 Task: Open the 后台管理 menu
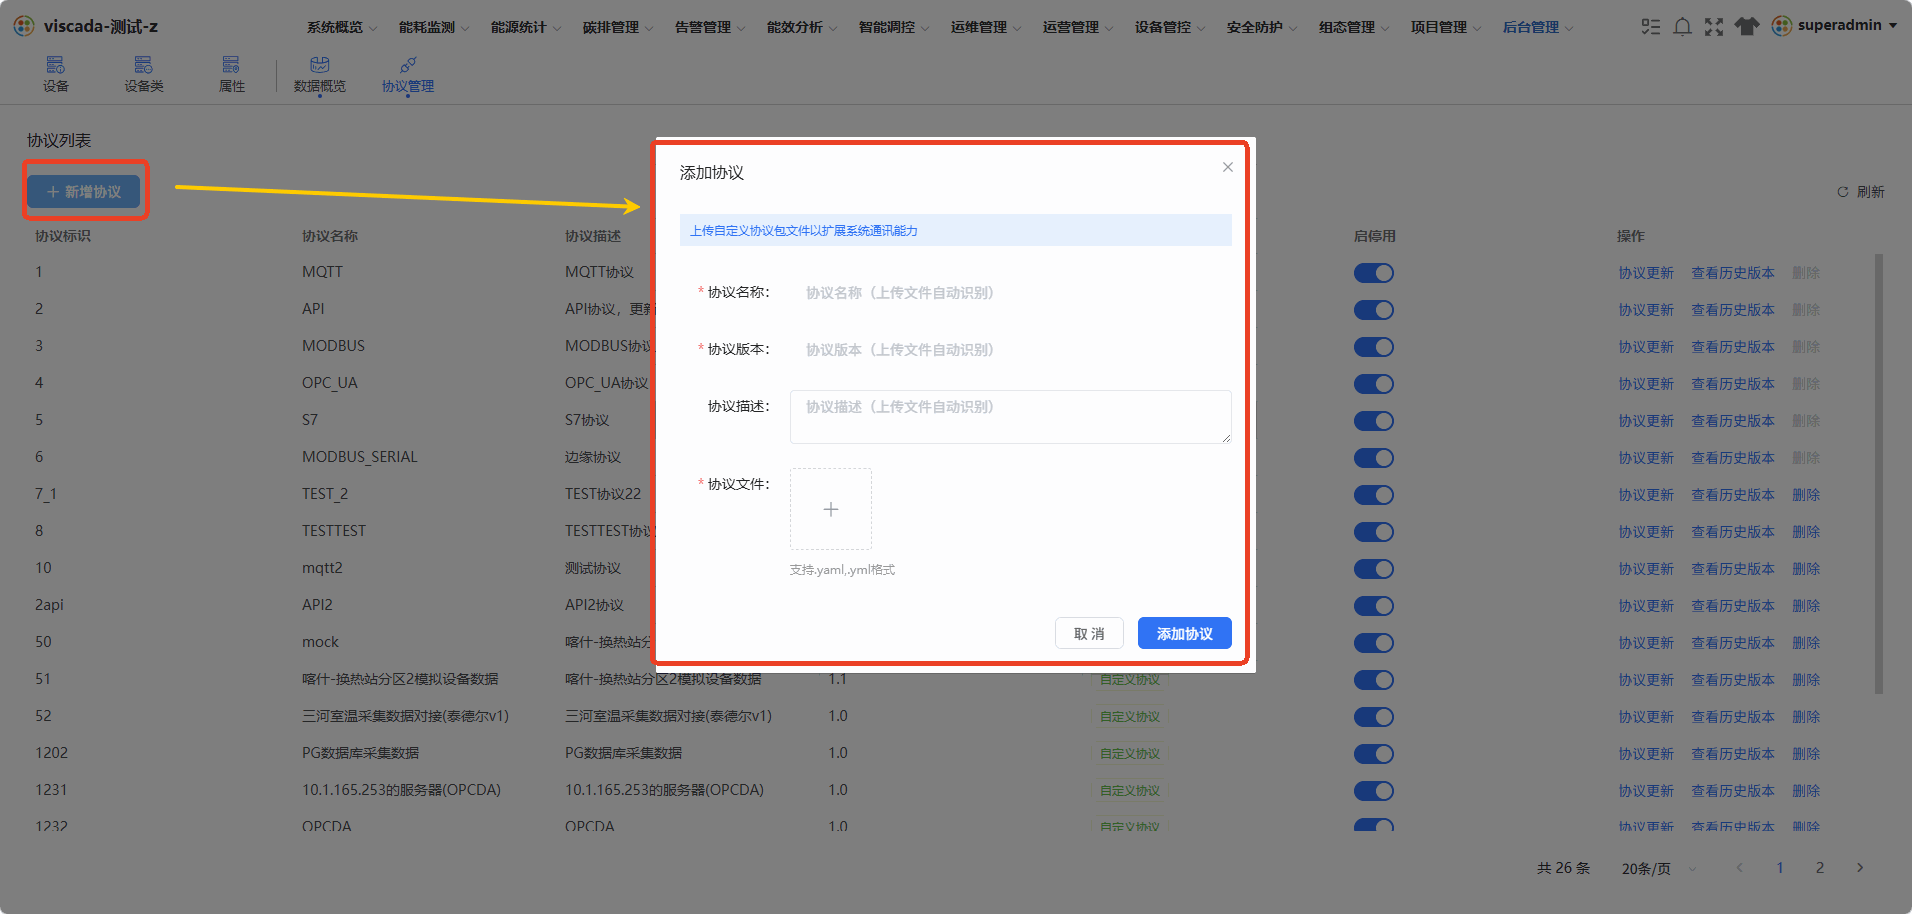pyautogui.click(x=1538, y=27)
